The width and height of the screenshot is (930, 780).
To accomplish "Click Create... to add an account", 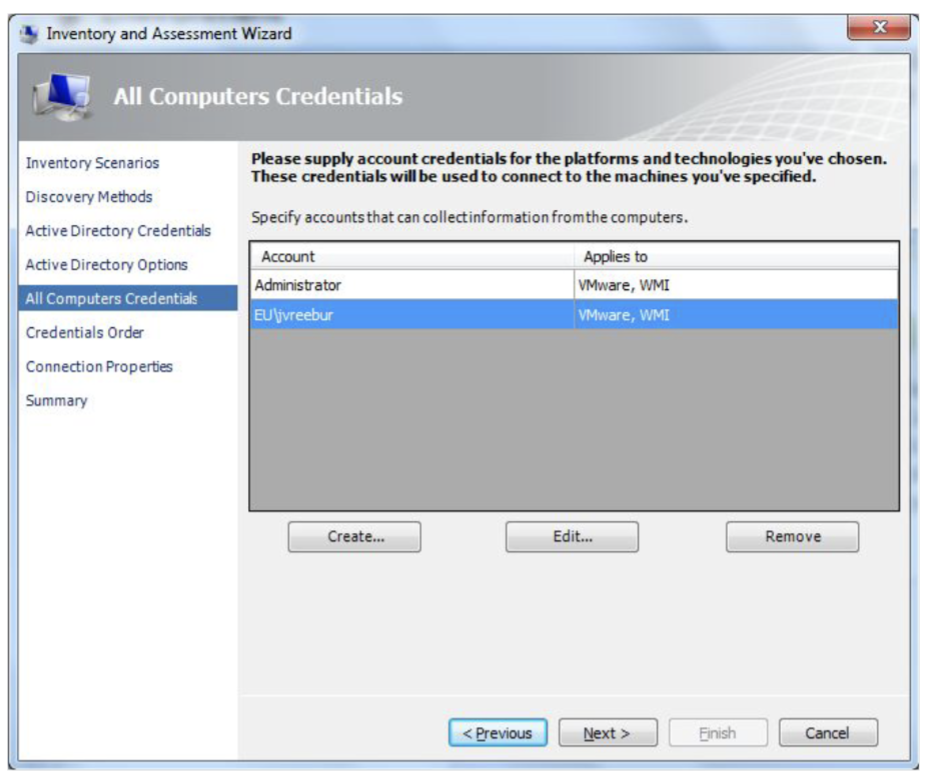I will click(x=355, y=537).
